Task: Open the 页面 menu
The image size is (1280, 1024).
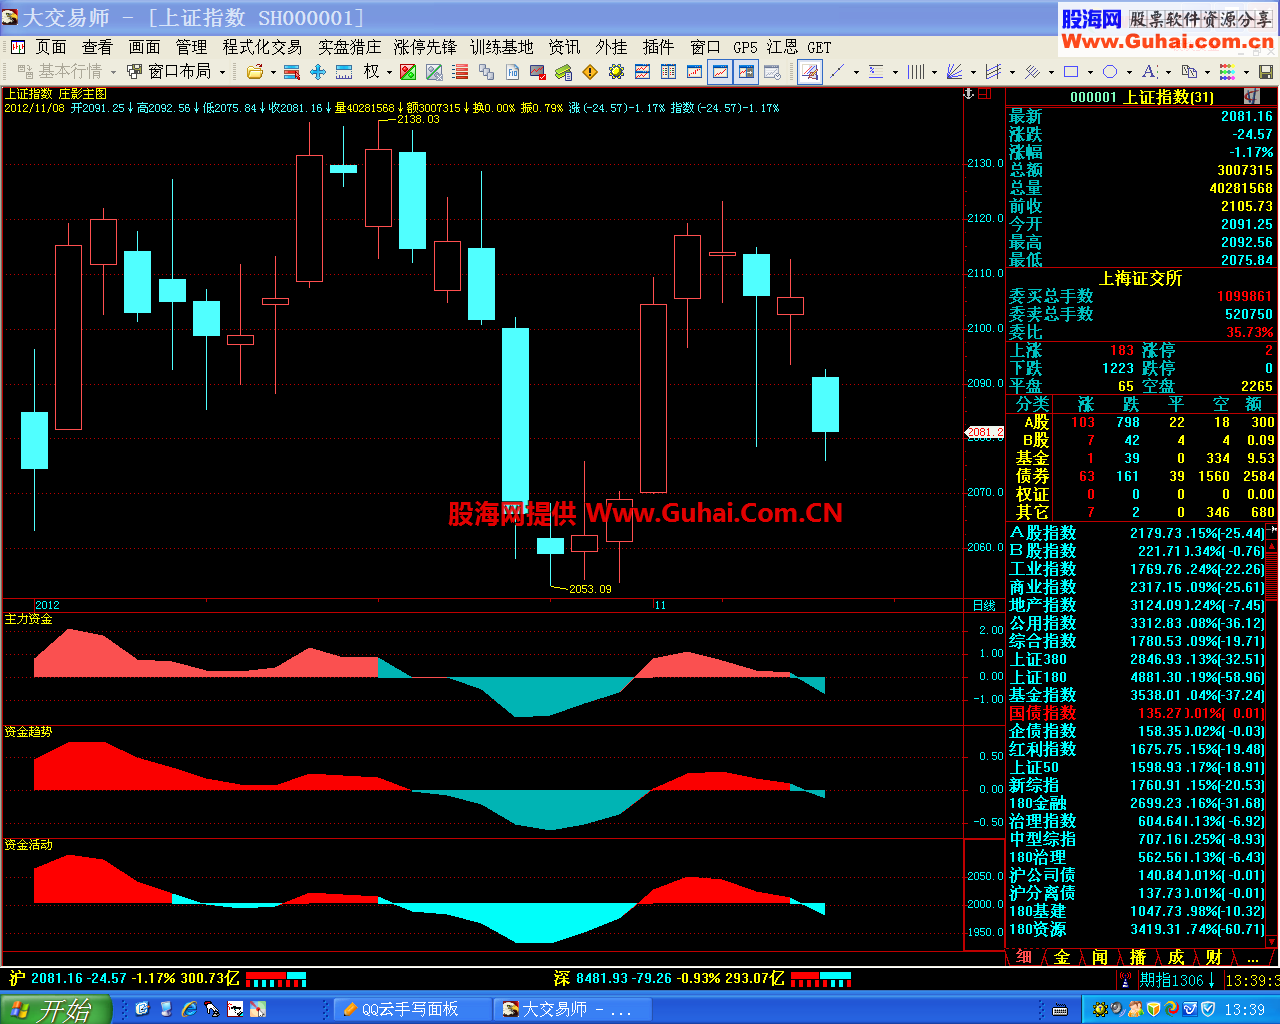Action: [x=51, y=47]
